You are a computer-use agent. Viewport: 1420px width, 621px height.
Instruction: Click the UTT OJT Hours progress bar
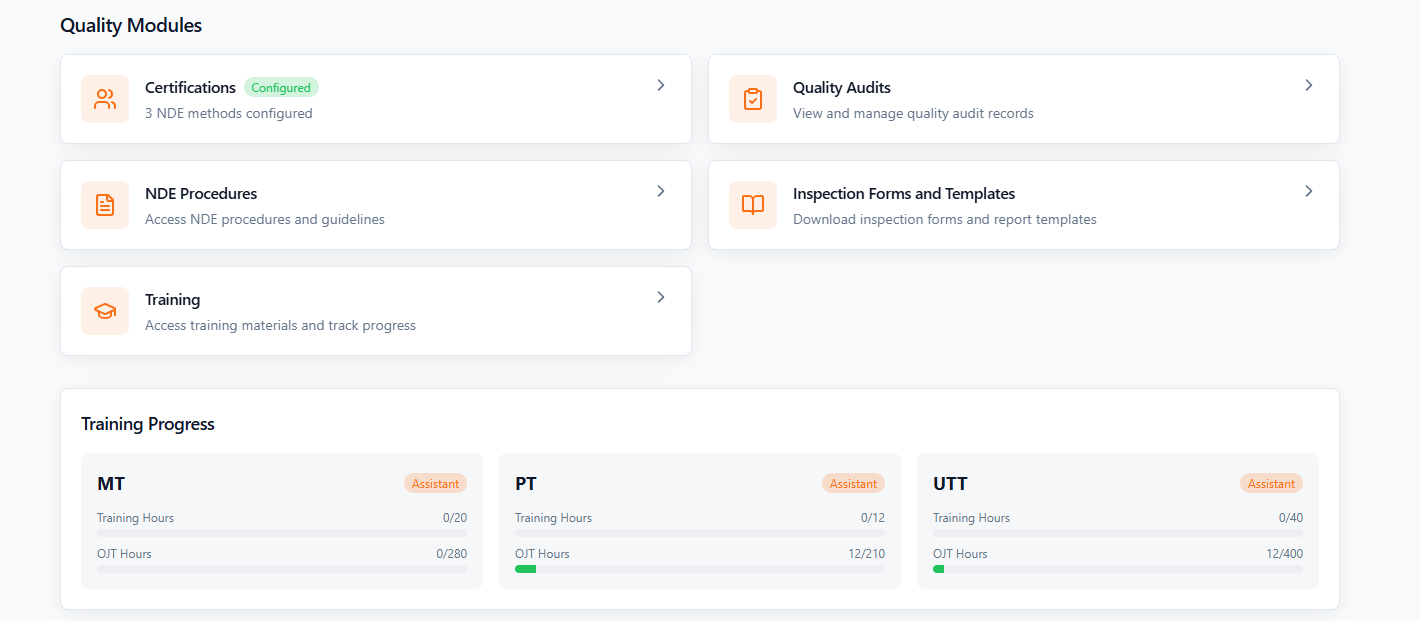pyautogui.click(x=1118, y=569)
